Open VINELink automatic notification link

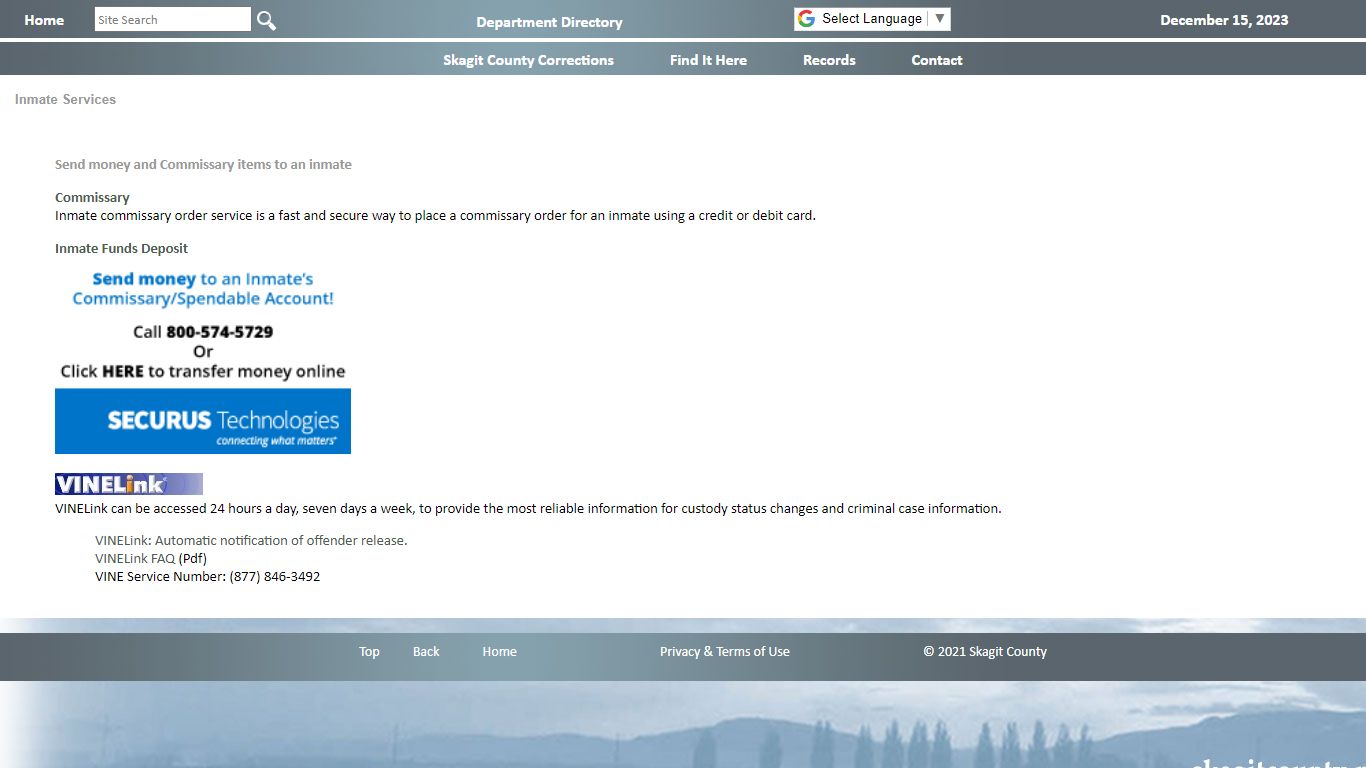[x=251, y=540]
